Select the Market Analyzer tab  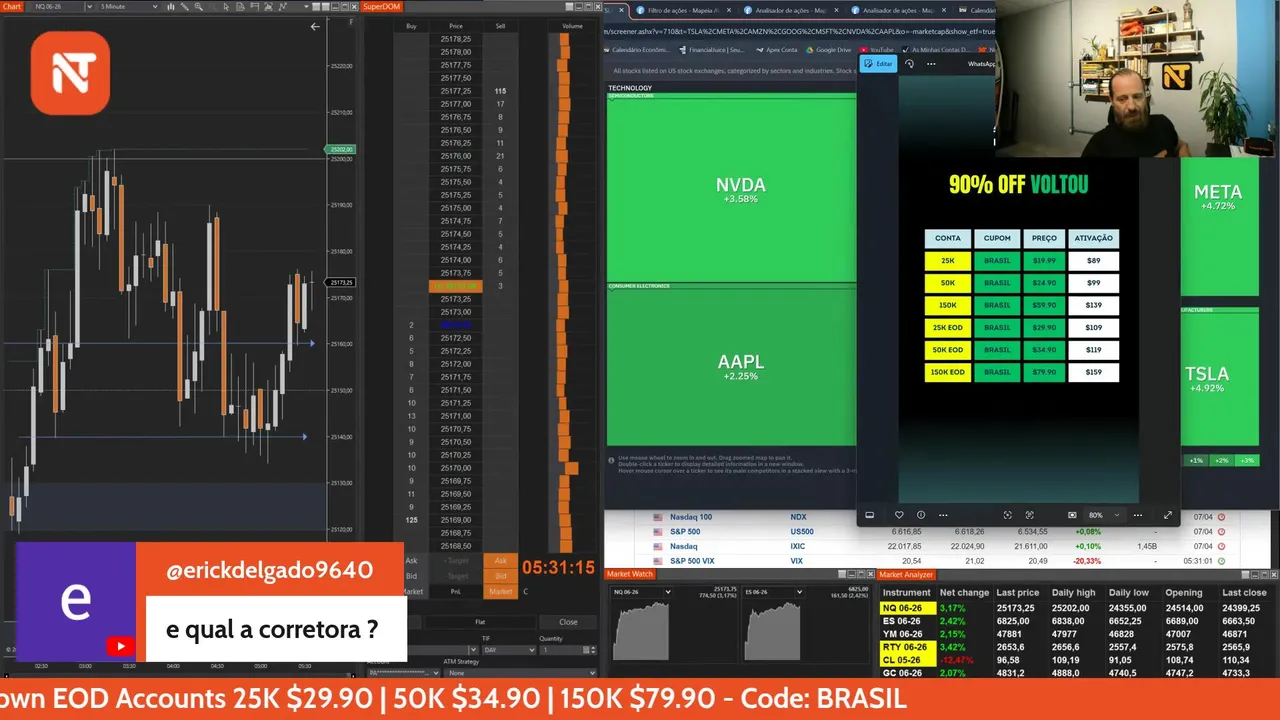tap(906, 574)
